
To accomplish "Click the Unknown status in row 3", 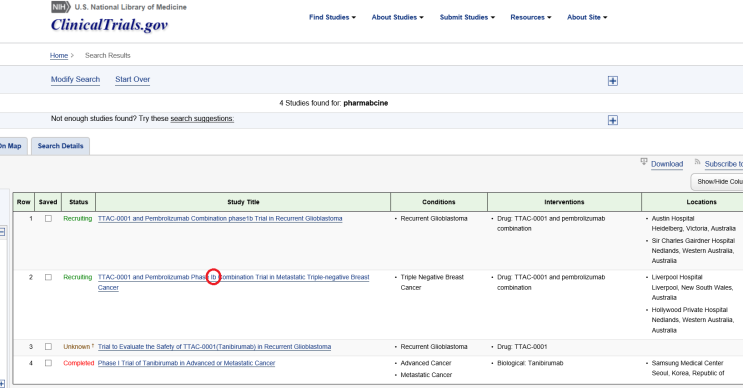I will coord(77,347).
